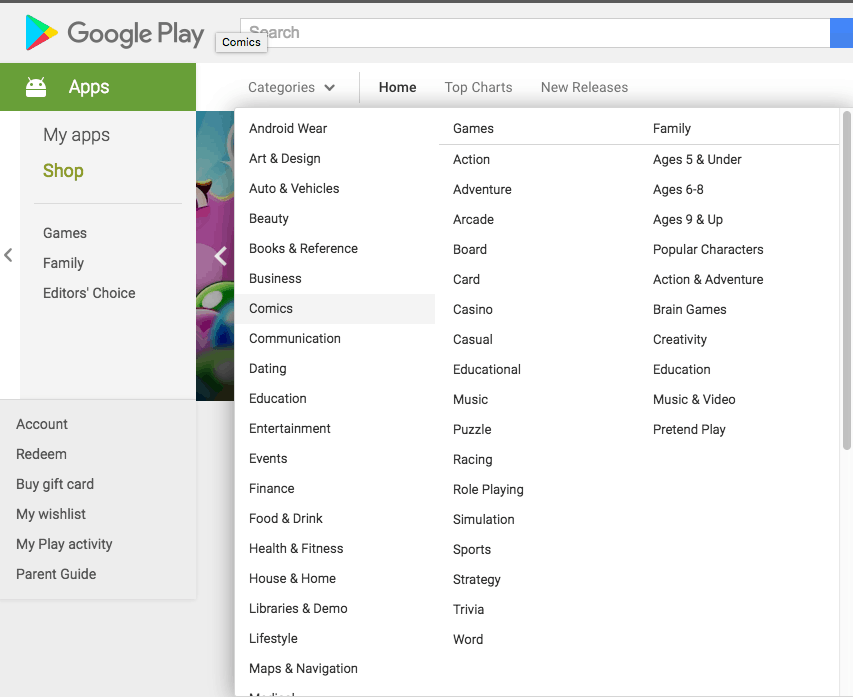Click into the Search input field
The height and width of the screenshot is (697, 853).
pos(535,33)
